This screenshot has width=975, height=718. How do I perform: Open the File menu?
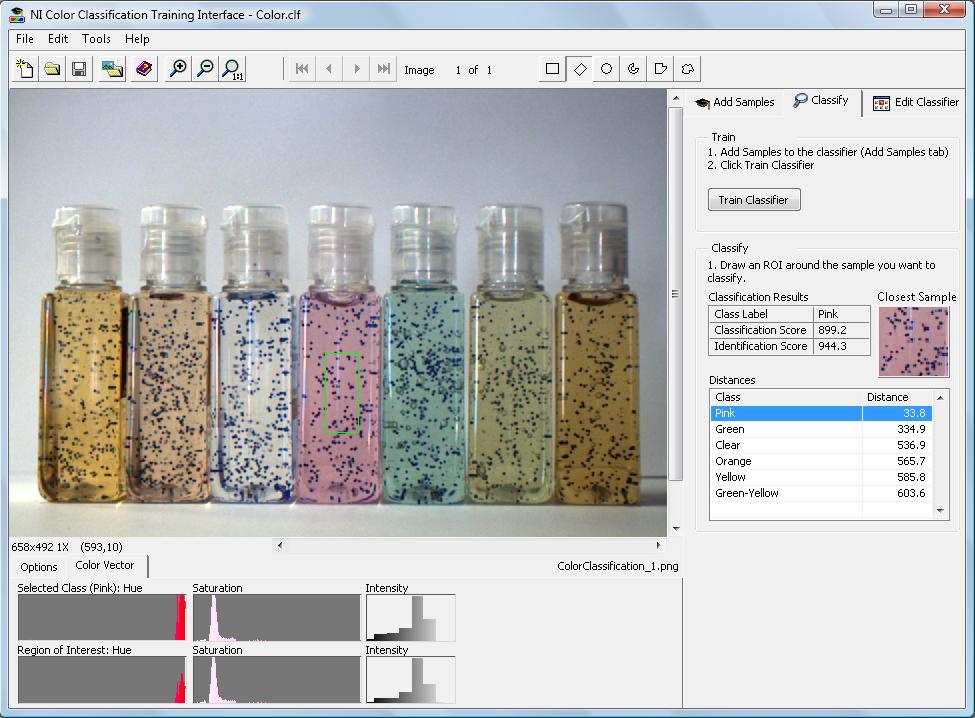[25, 39]
